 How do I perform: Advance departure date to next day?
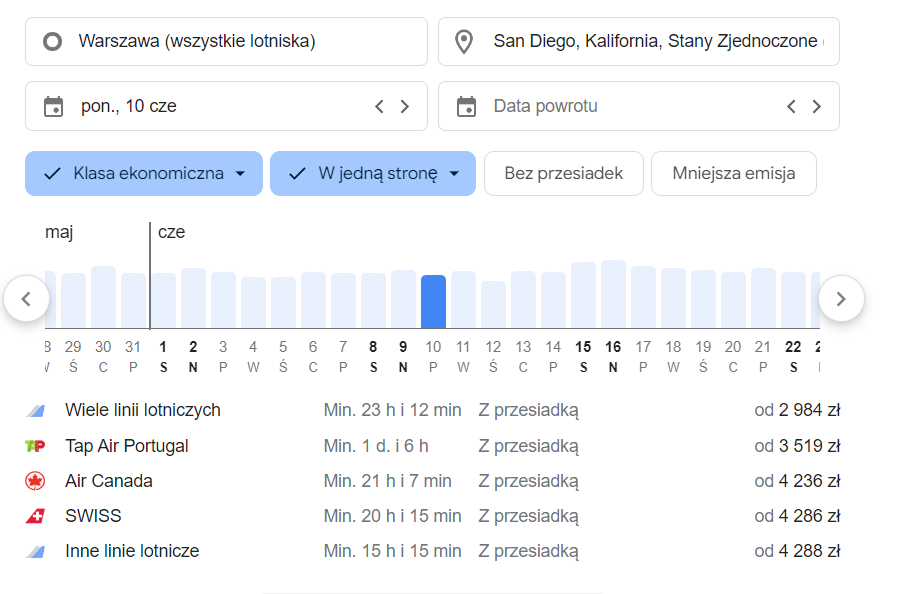tap(405, 106)
